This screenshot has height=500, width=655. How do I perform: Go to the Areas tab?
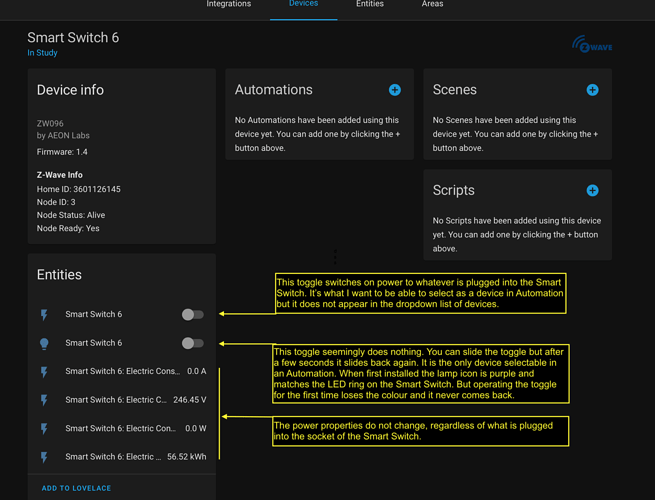click(432, 5)
